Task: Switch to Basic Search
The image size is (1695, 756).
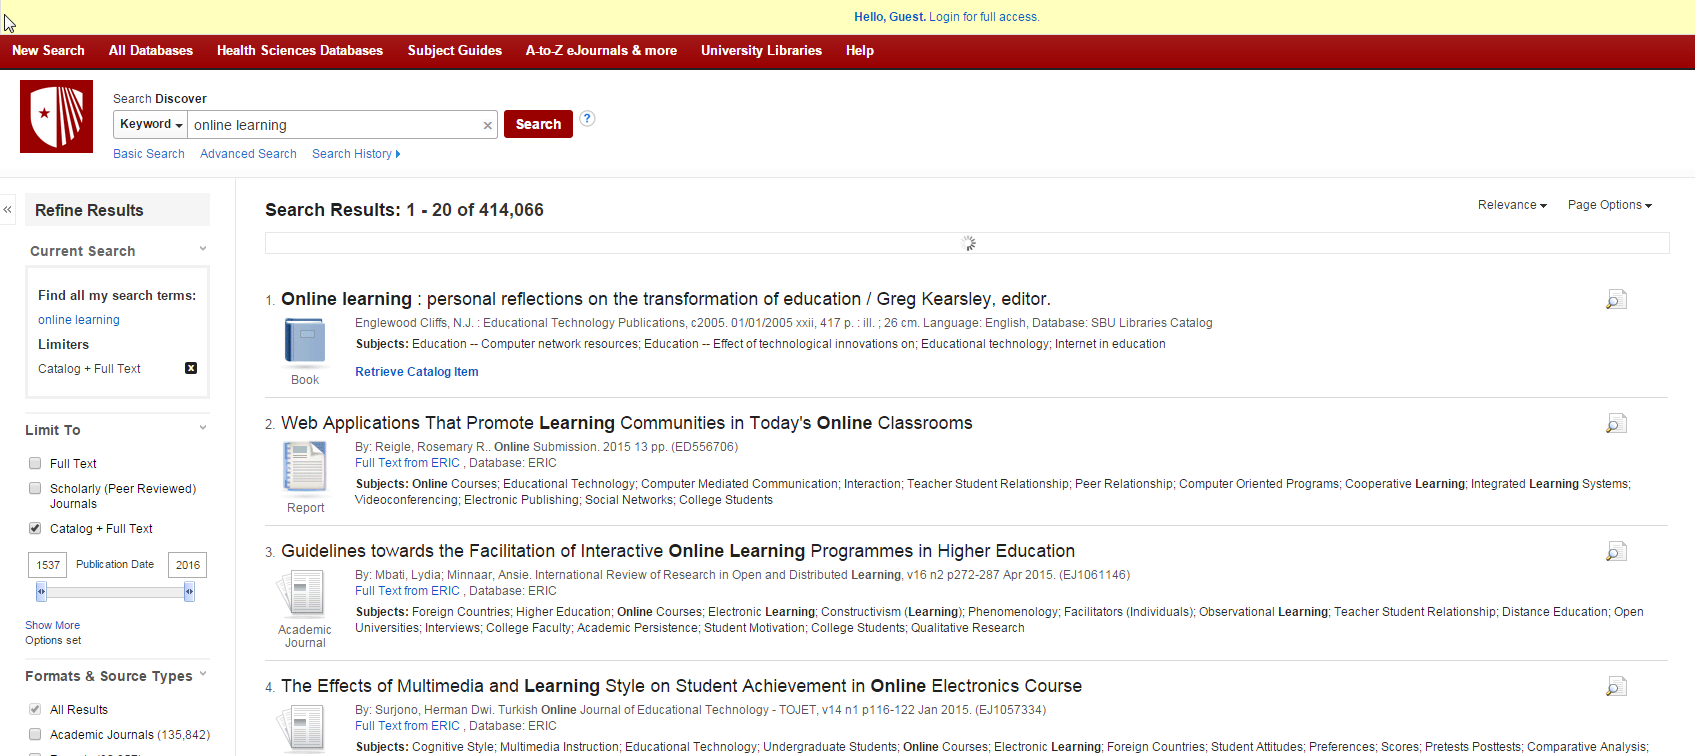Action: click(149, 154)
